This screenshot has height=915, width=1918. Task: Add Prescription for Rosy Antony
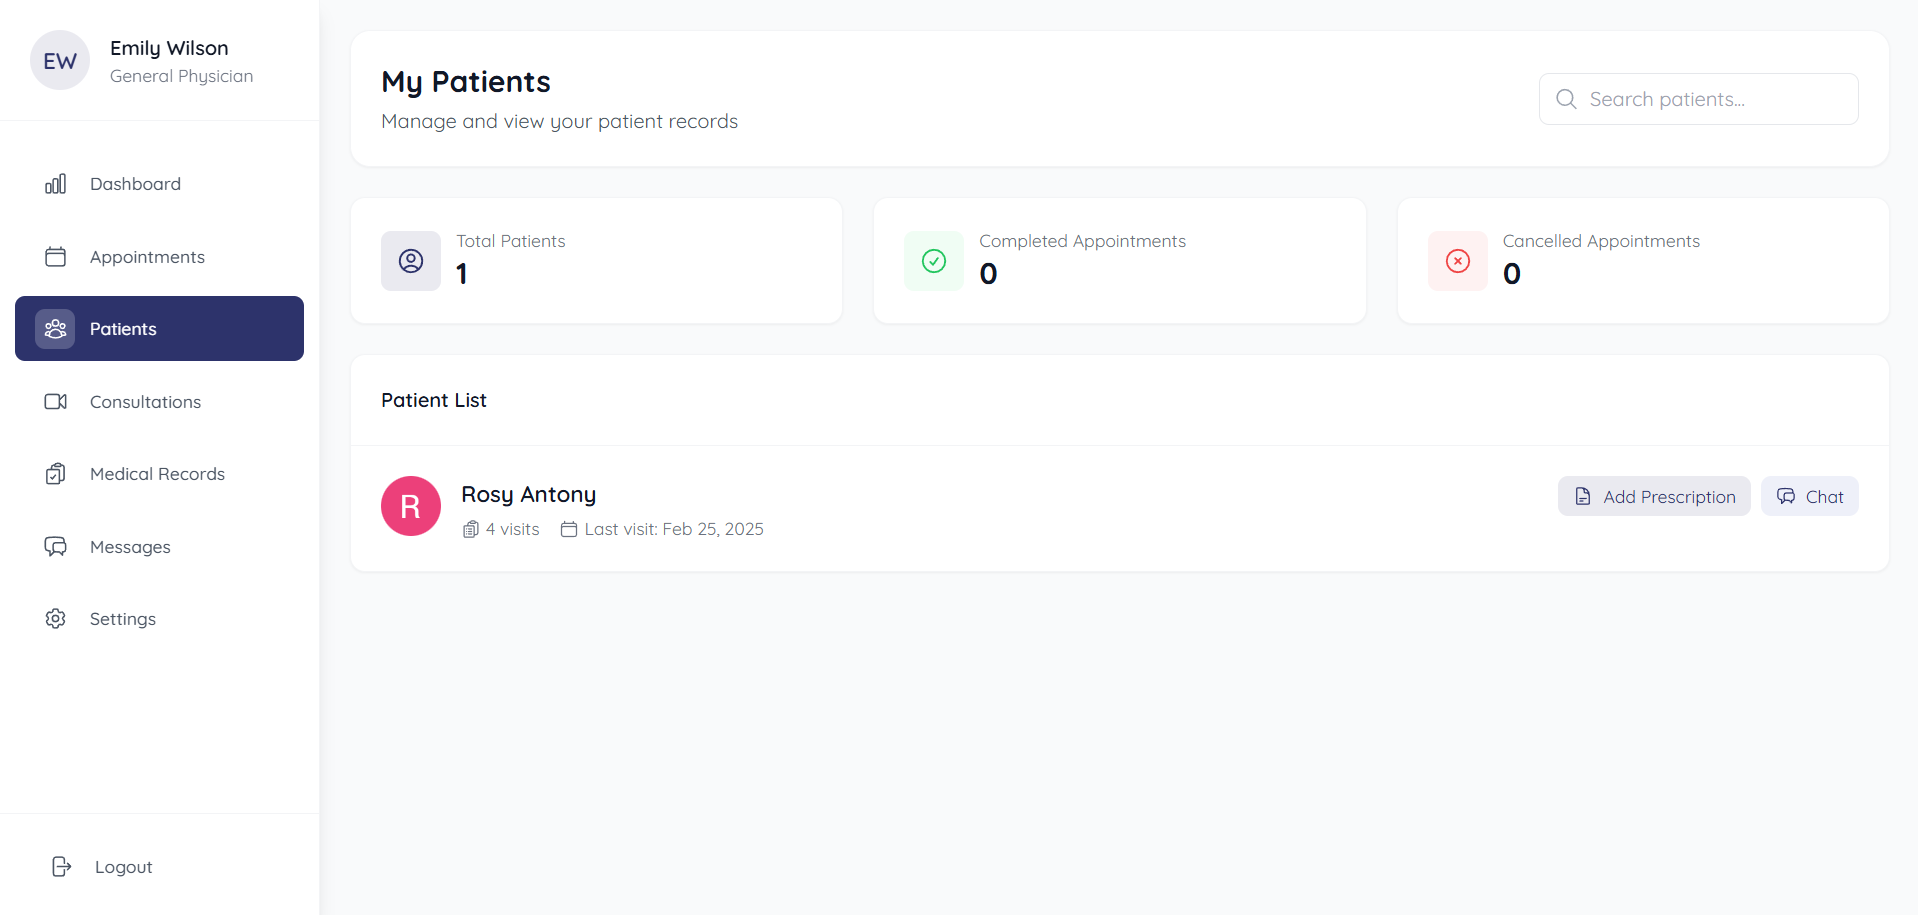coord(1654,497)
